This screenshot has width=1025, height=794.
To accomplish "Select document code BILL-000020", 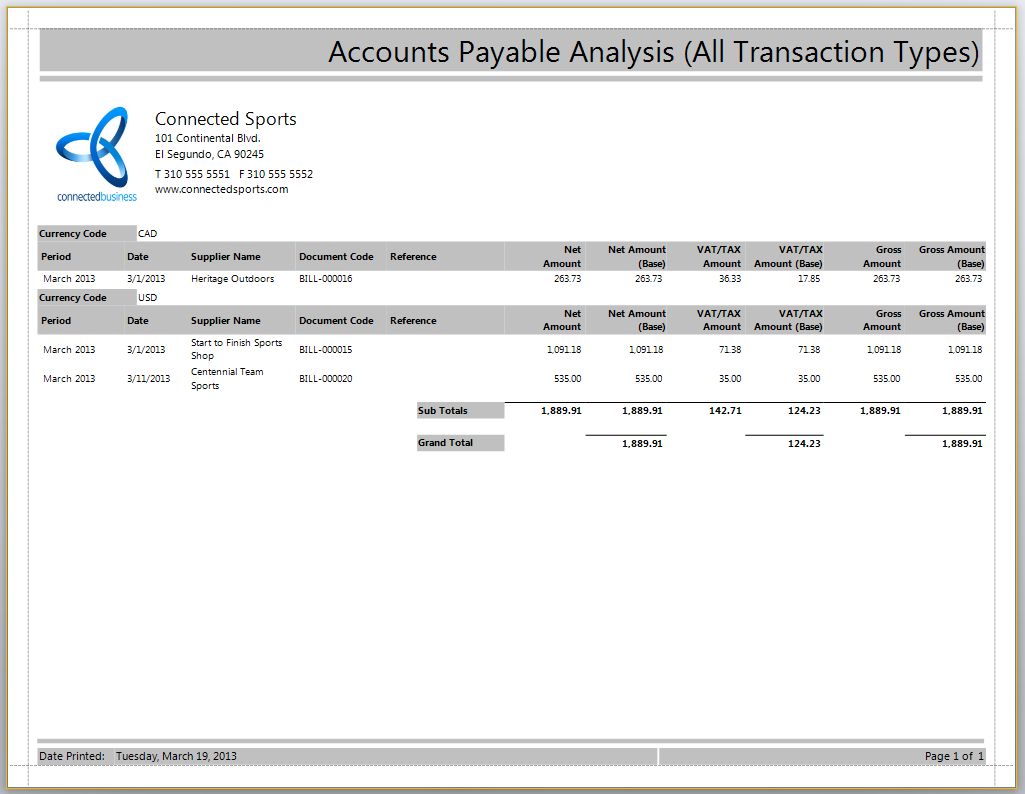I will 326,378.
